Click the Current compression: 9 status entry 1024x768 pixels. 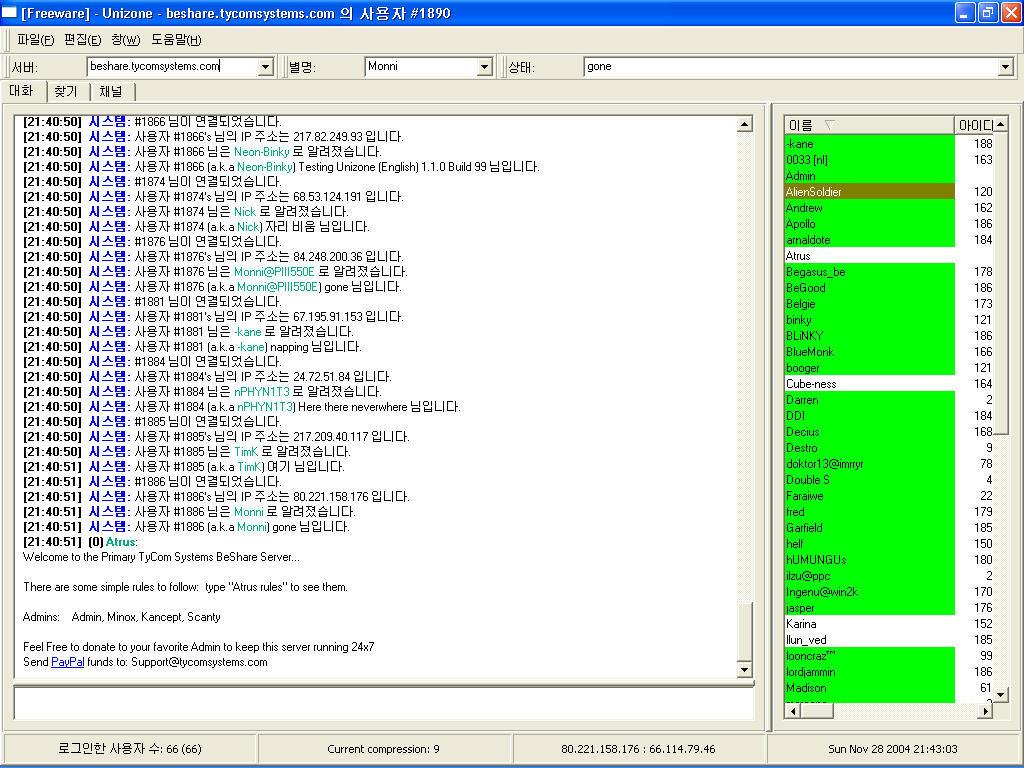coord(383,749)
